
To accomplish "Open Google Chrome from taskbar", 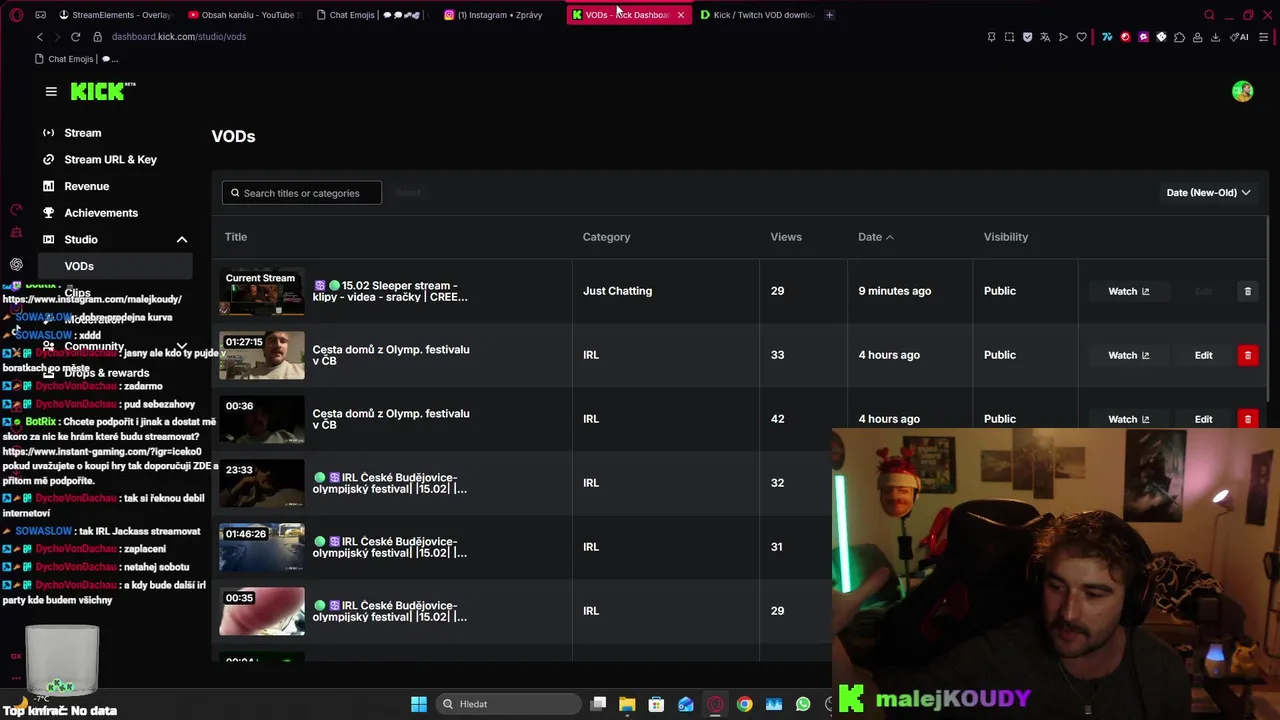I will (744, 704).
